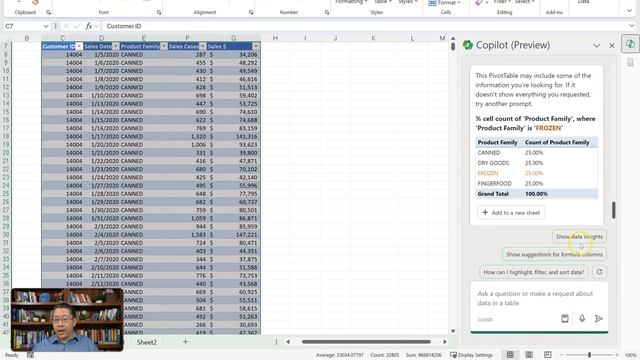Click the Name Box showing C7

[22, 26]
